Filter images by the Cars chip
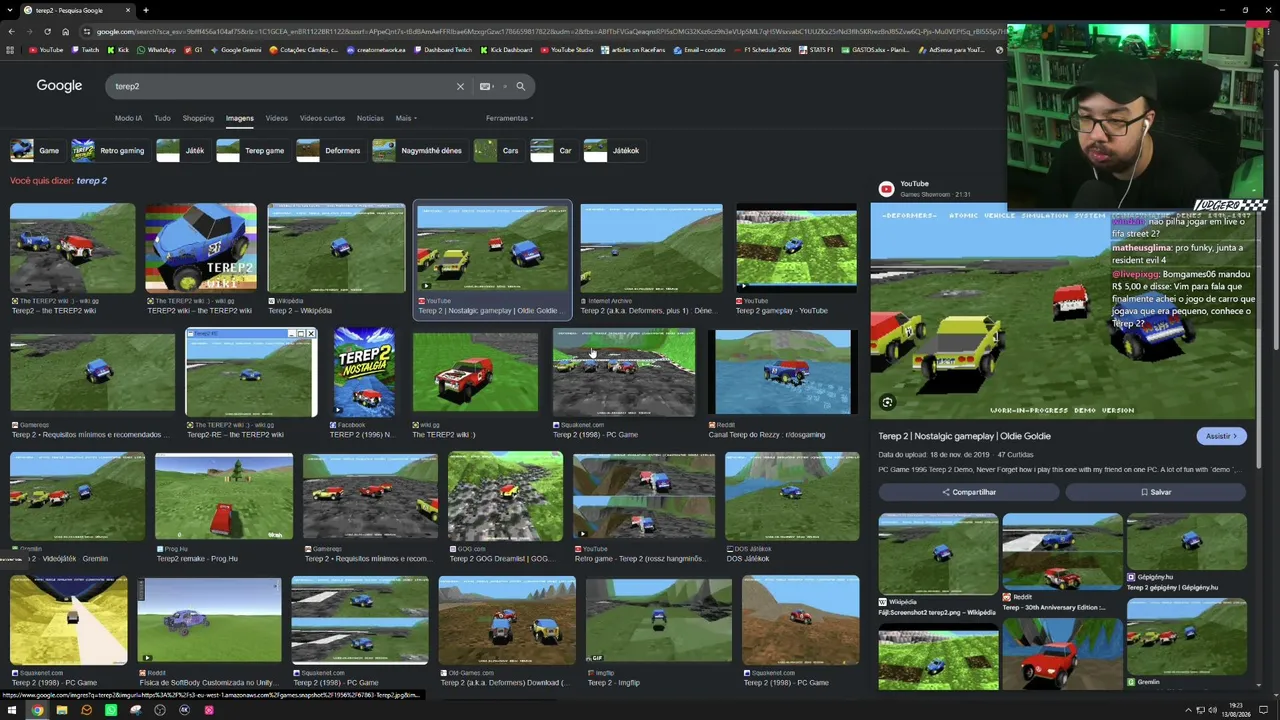 [x=498, y=151]
